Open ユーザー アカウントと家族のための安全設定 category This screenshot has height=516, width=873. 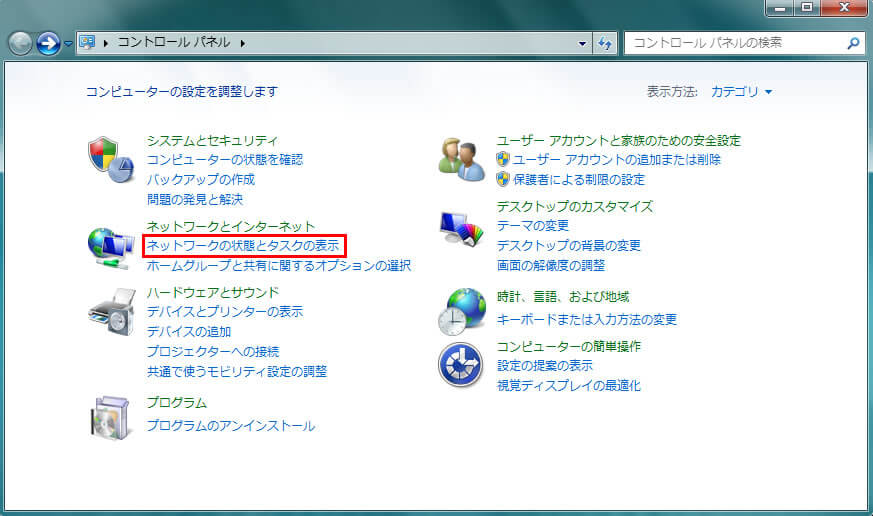pos(619,140)
